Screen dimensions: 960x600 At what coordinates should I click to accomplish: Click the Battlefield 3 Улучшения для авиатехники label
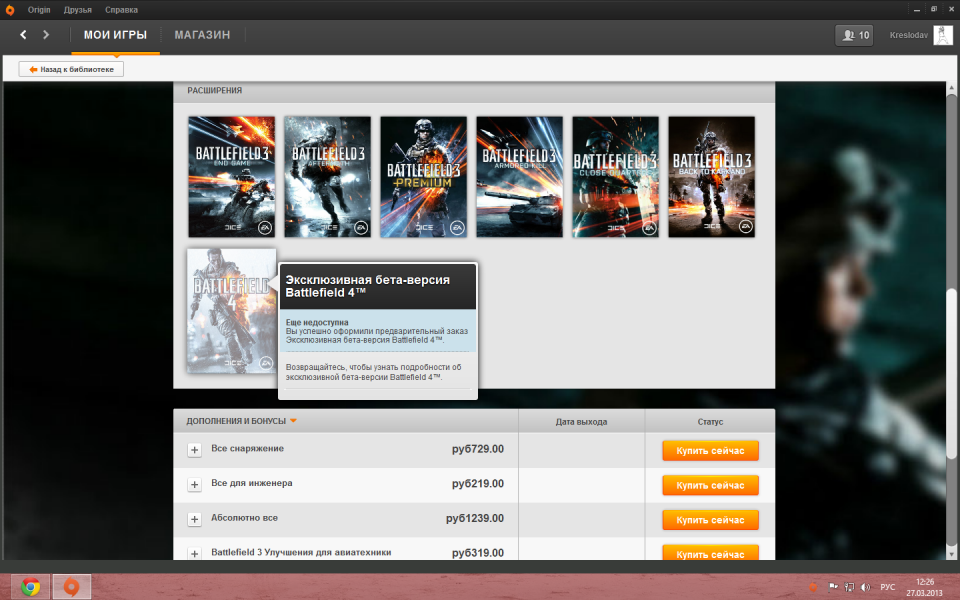tap(301, 552)
